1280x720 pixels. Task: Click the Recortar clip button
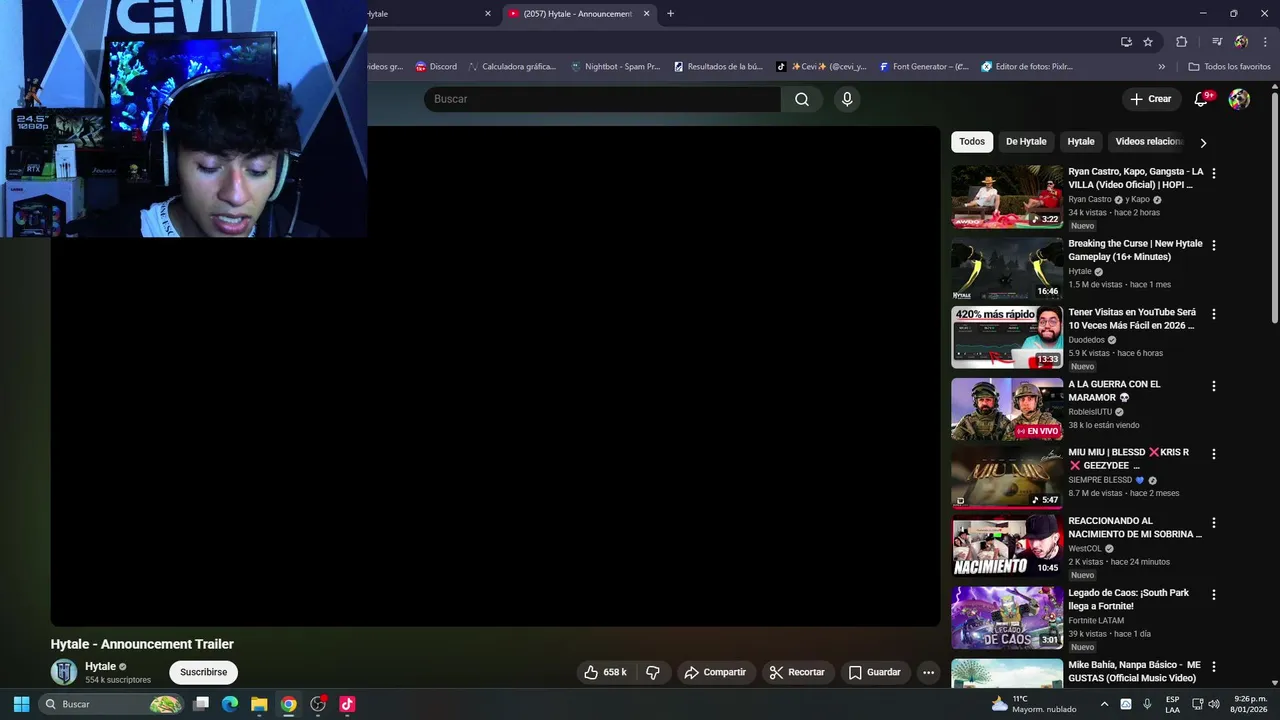point(797,672)
